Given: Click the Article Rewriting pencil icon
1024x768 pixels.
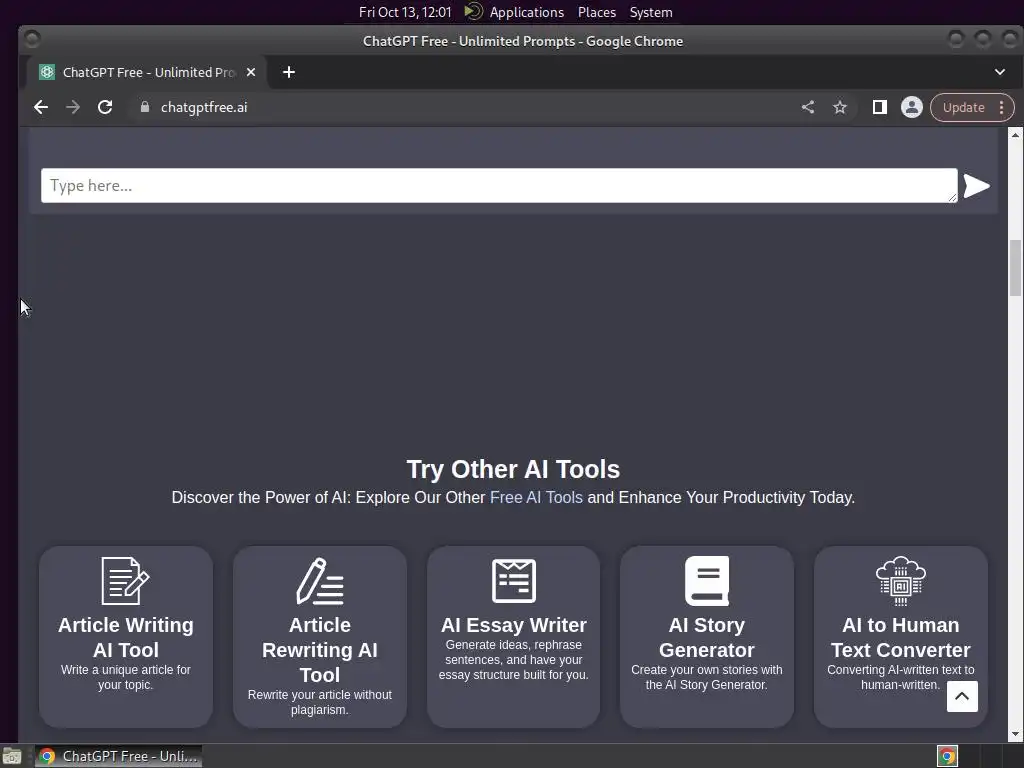Looking at the screenshot, I should tap(319, 581).
